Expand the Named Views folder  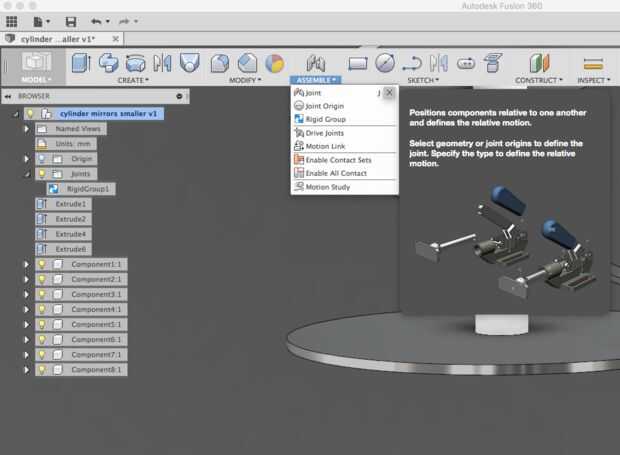click(x=26, y=129)
